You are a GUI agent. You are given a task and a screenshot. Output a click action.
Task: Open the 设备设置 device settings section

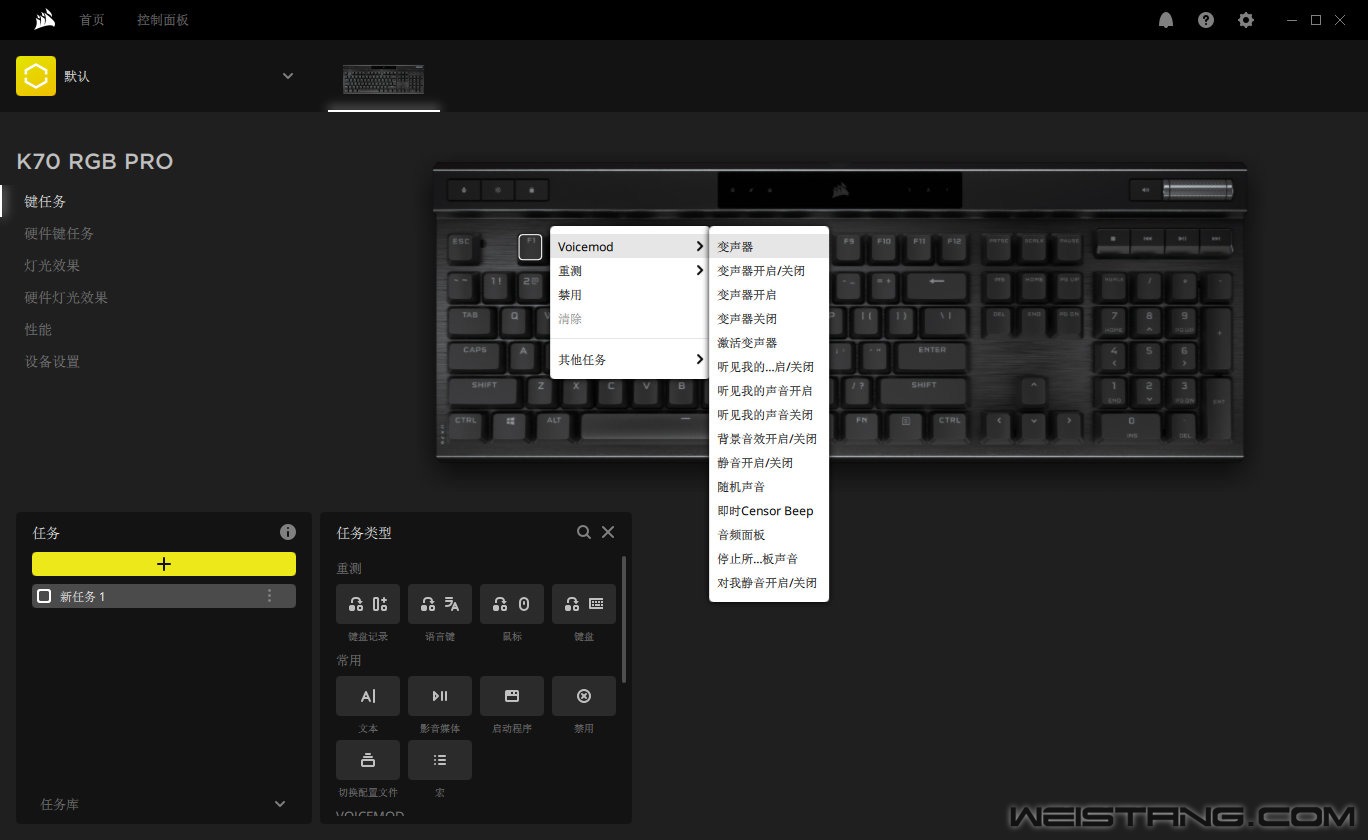click(x=52, y=361)
